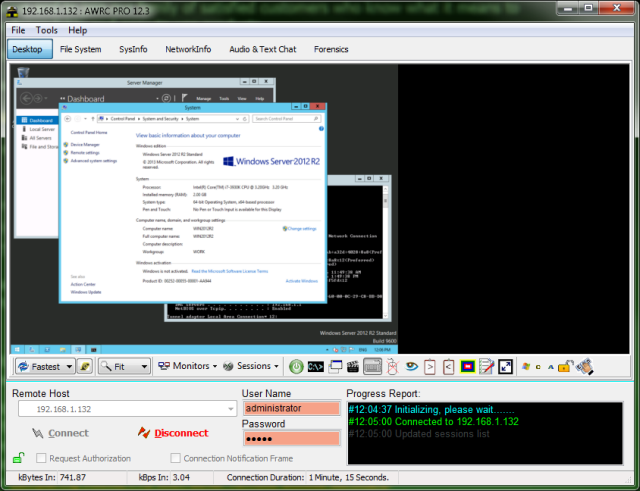Click the small yellow C key icon
640x491 pixels.
point(538,367)
